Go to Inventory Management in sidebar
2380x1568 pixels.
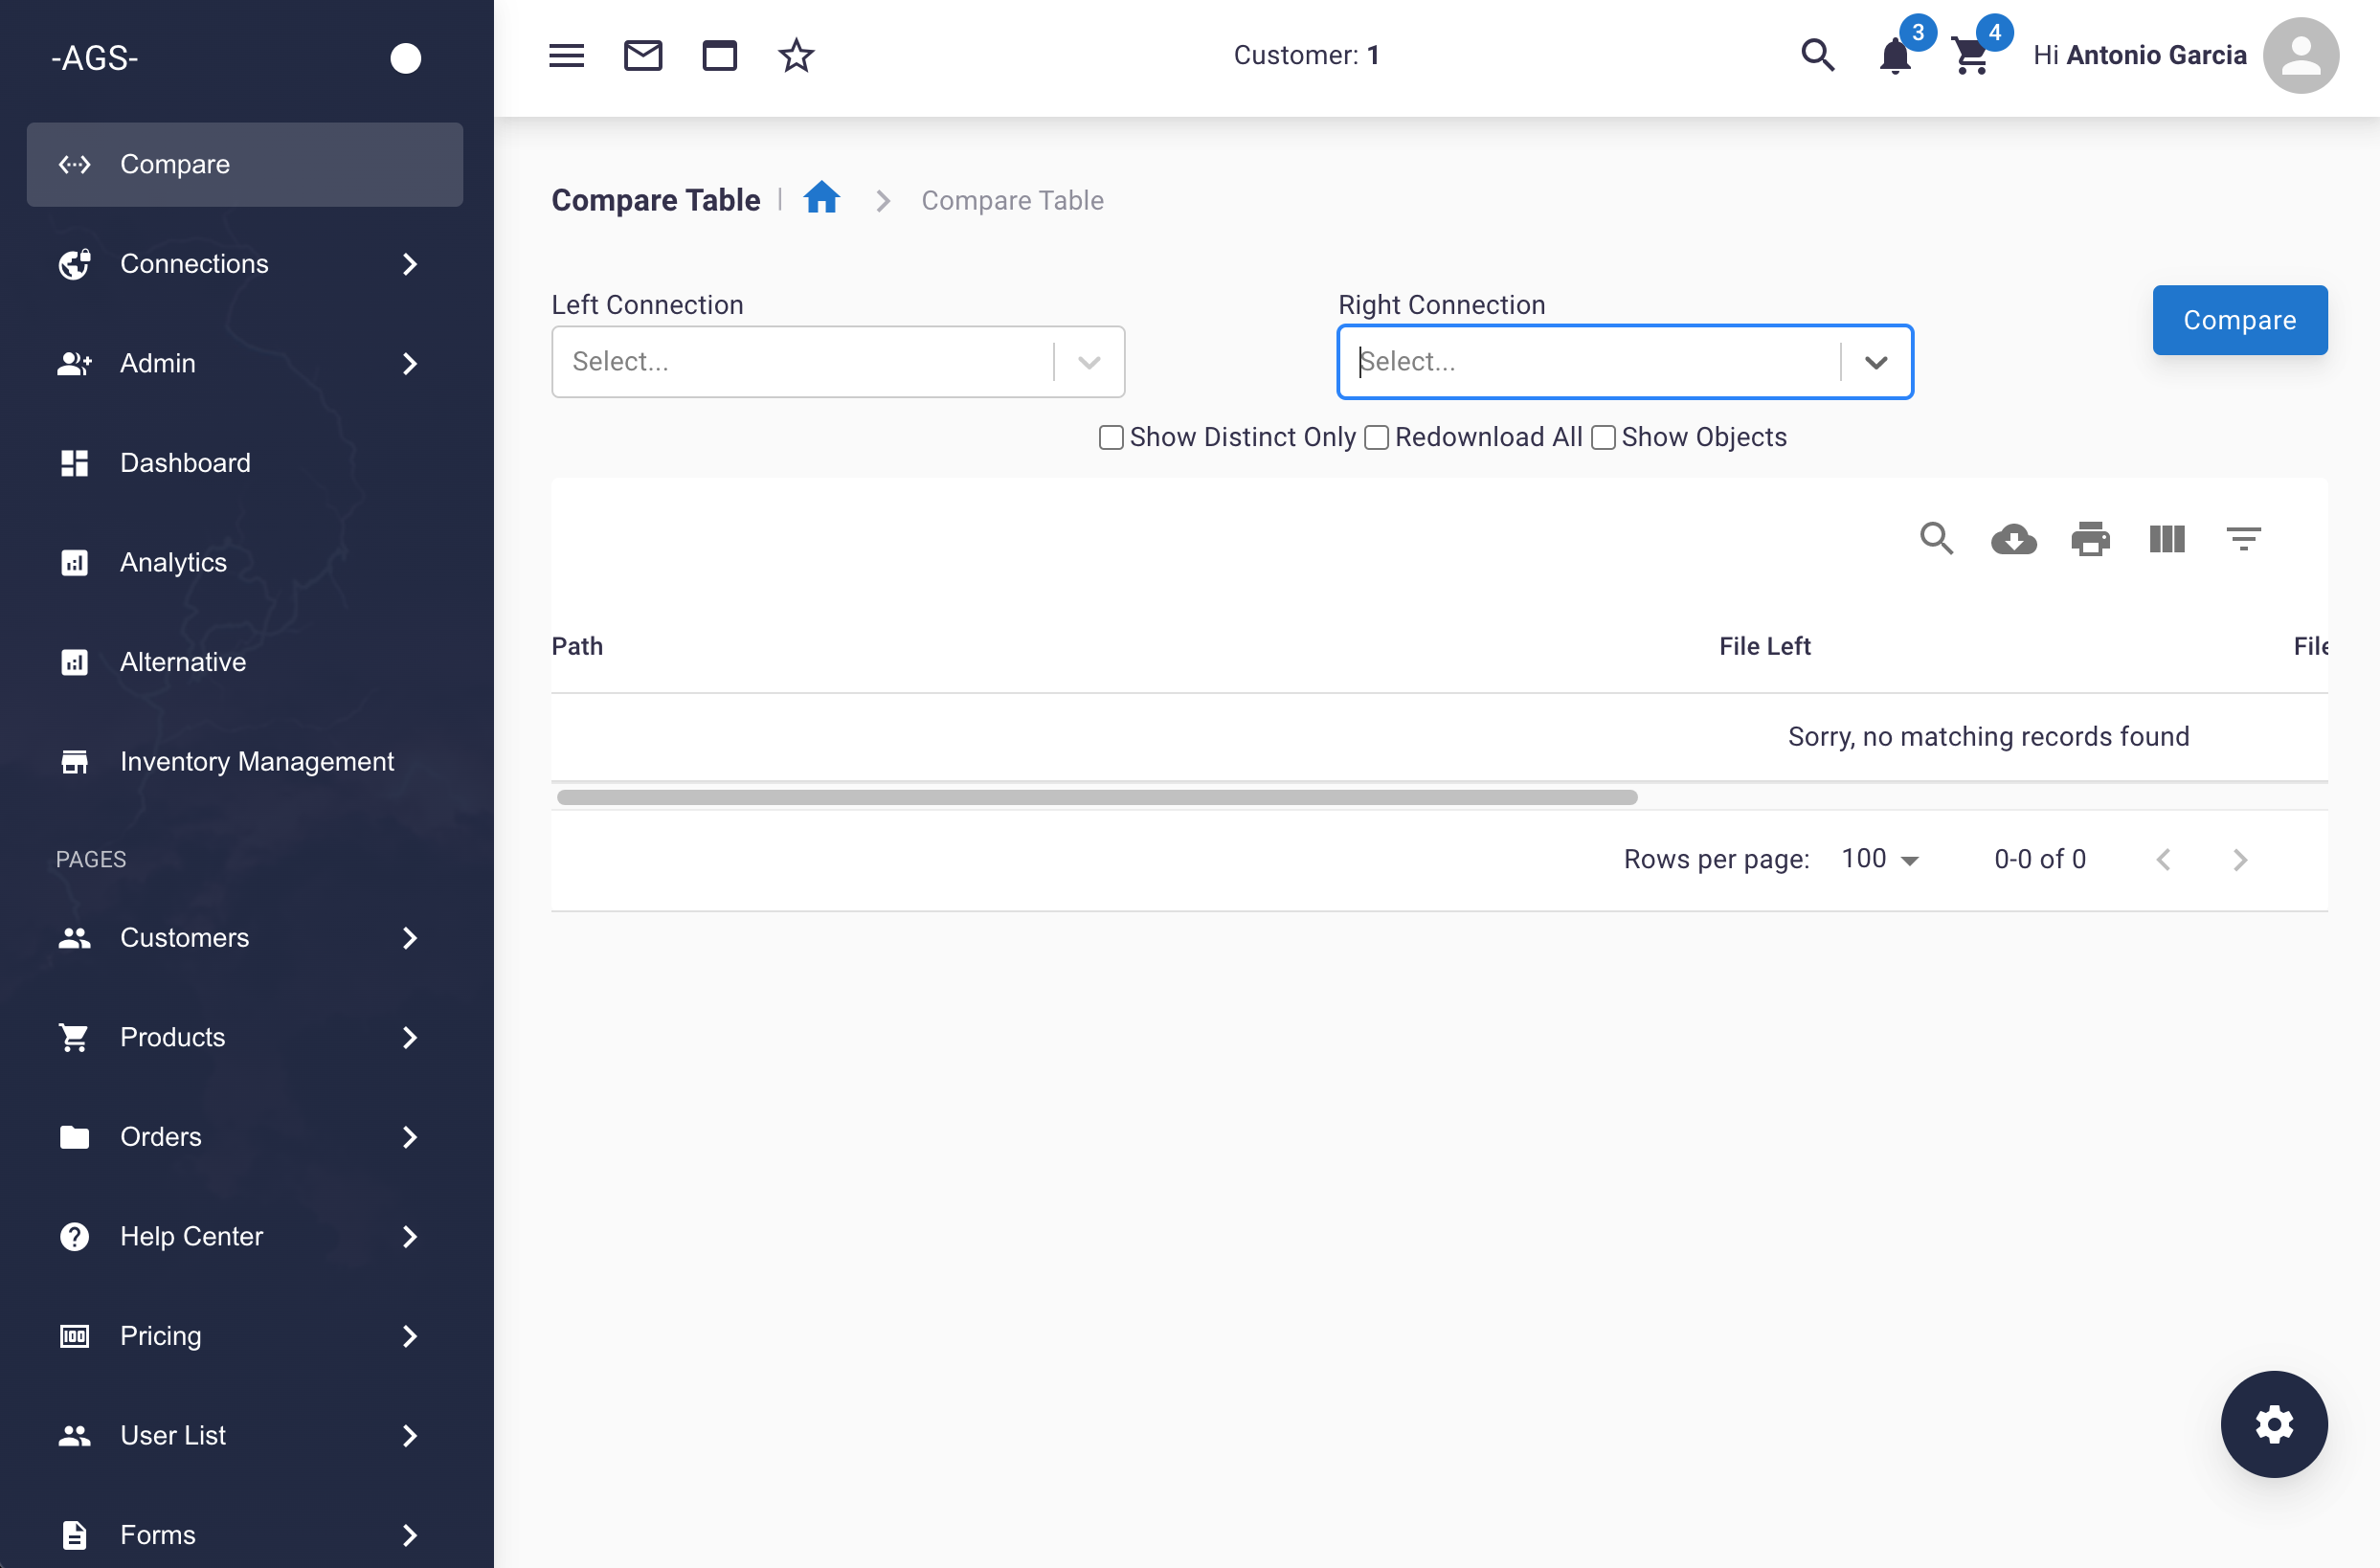(x=256, y=762)
